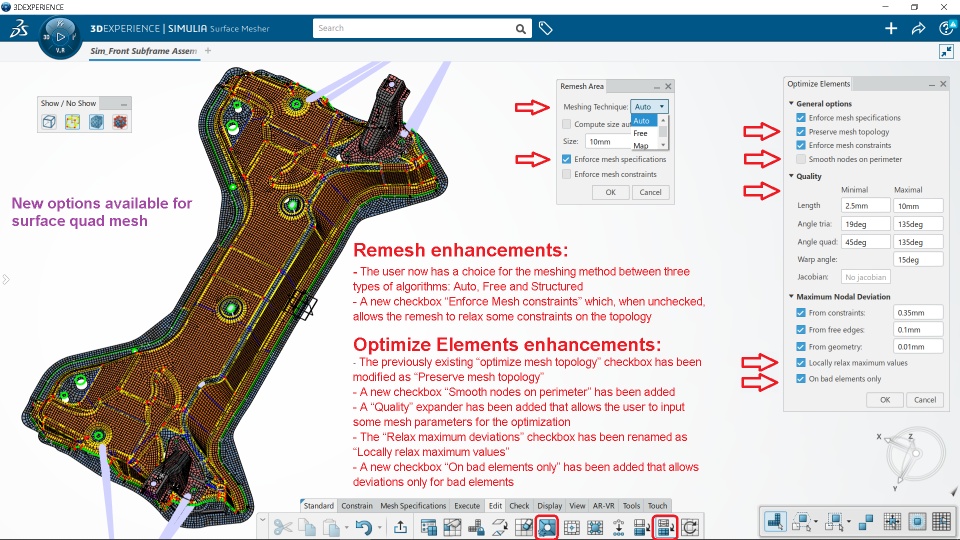Screen dimensions: 960x540
Task: Click the Remesh Area icon highlighted in toolbar
Action: pos(547,527)
